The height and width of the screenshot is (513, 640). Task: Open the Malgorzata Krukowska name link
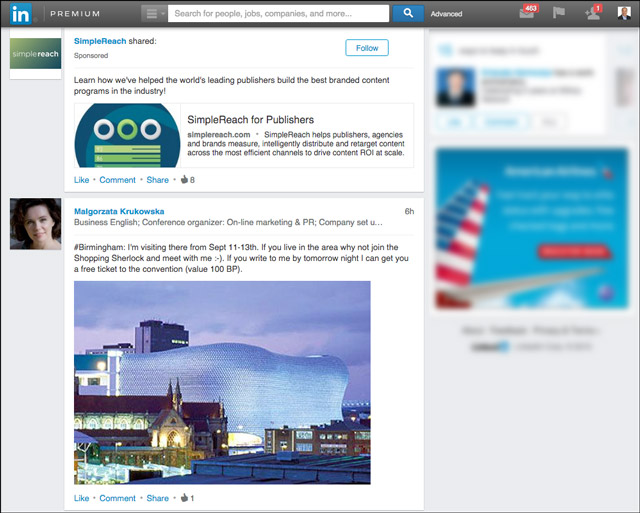[119, 211]
